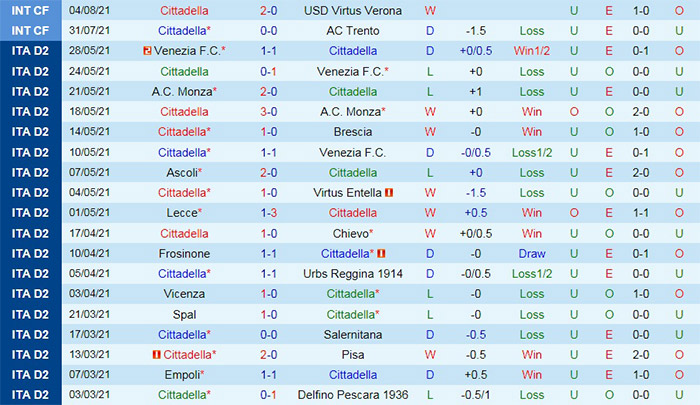The width and height of the screenshot is (700, 405).
Task: Open the USD Virtus Verona team link
Action: pos(352,10)
